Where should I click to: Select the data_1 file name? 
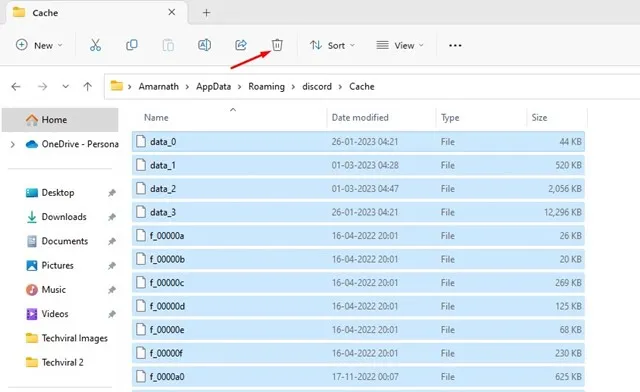click(163, 165)
